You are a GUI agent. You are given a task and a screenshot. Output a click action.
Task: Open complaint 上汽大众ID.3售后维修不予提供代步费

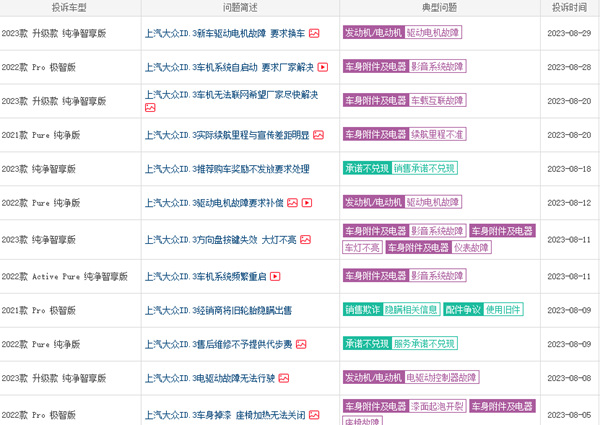(218, 344)
